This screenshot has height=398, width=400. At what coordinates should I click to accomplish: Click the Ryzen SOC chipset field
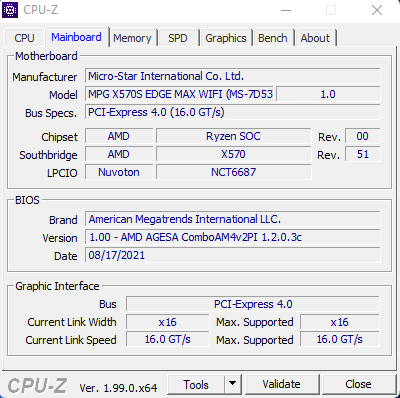coord(233,136)
